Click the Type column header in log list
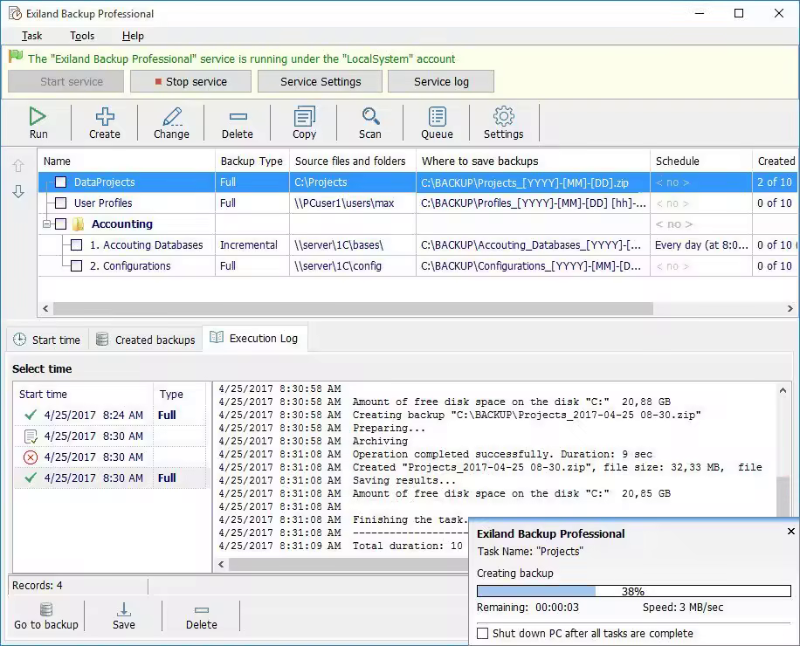Screen dimensions: 800x646 [x=181, y=394]
